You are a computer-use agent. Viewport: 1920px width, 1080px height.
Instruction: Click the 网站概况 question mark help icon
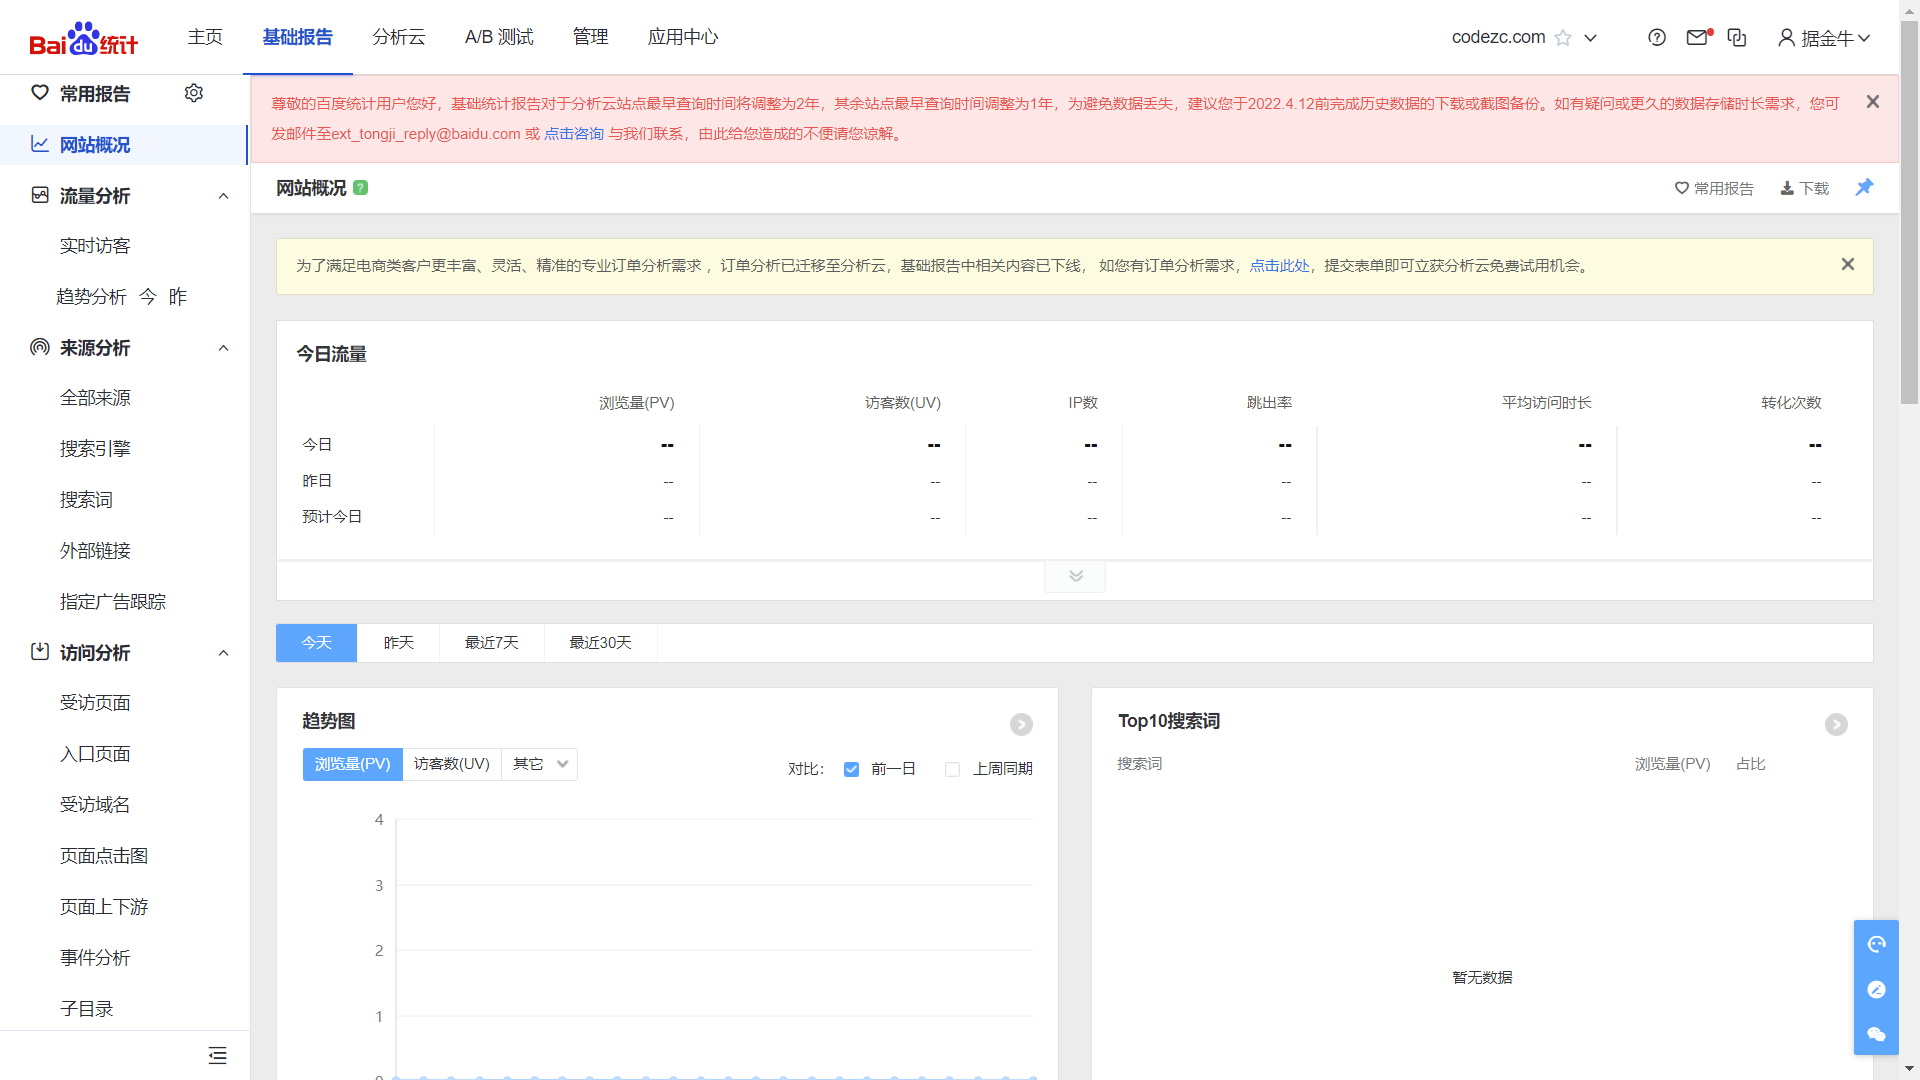coord(361,188)
